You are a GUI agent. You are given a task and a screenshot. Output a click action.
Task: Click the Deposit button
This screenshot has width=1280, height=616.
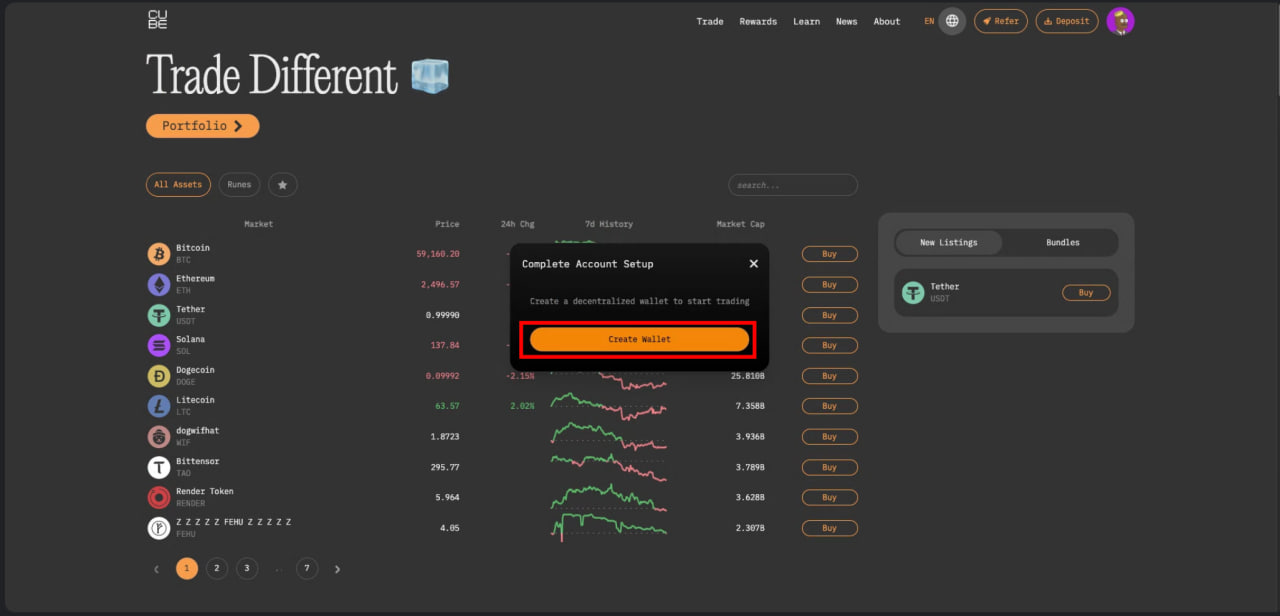coord(1067,21)
